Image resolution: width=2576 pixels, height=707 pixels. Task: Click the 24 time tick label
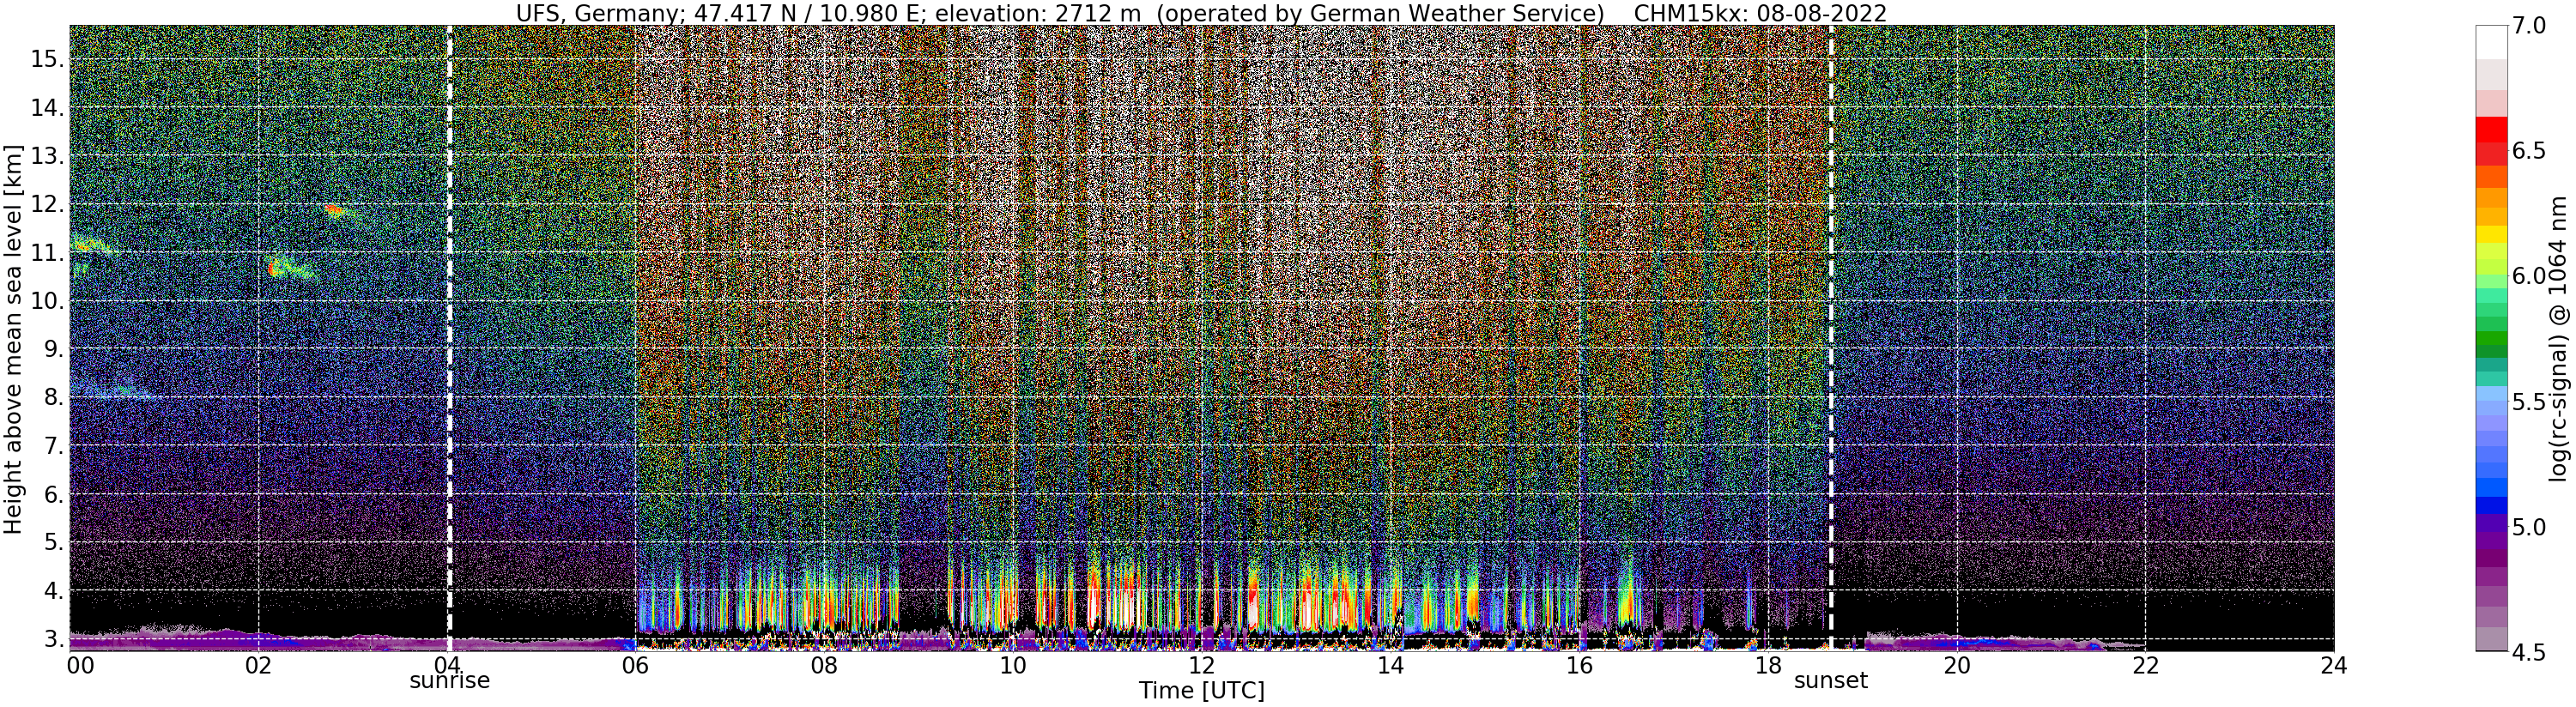tap(2333, 665)
